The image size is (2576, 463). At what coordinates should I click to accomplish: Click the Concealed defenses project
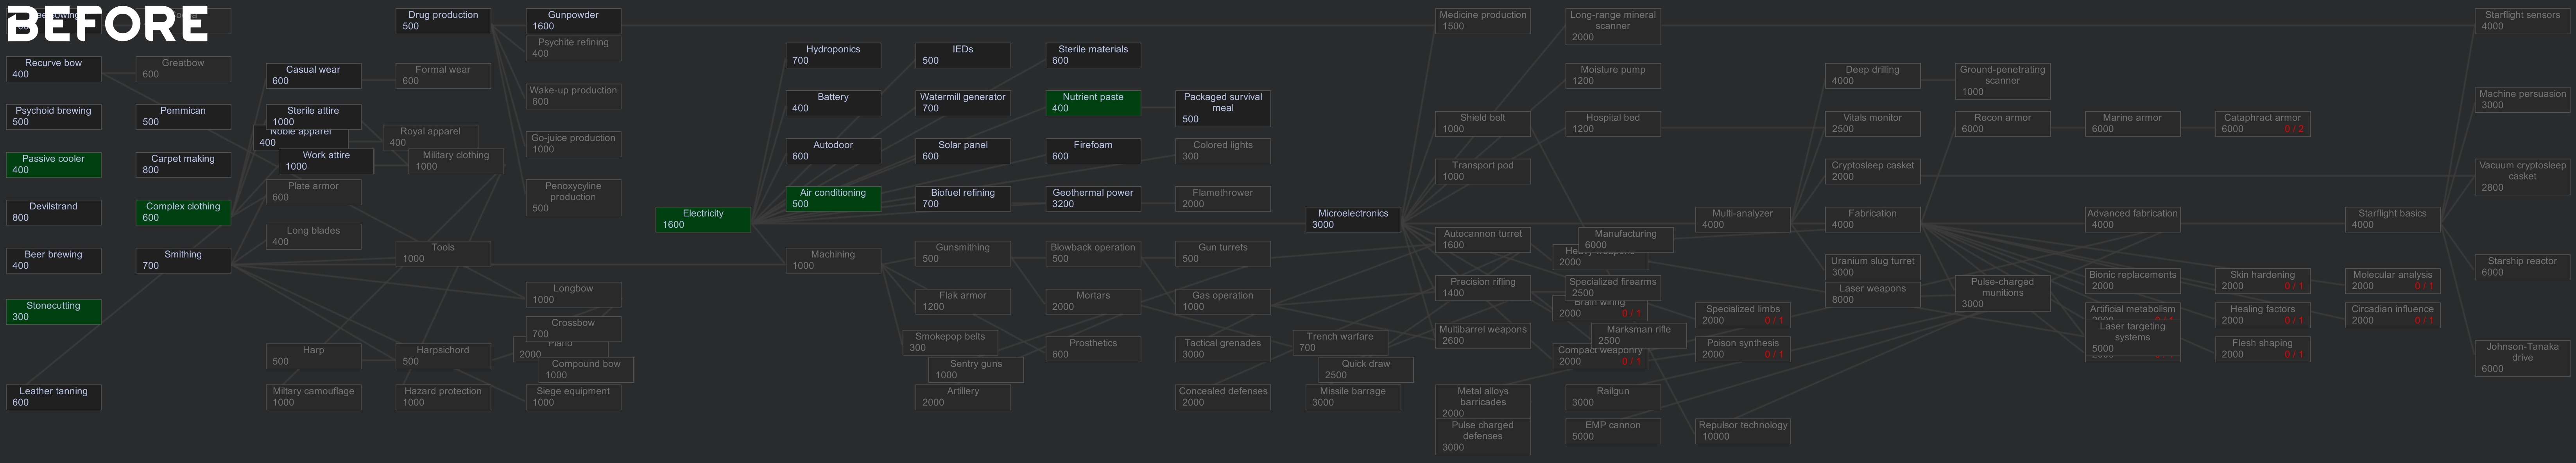1223,397
